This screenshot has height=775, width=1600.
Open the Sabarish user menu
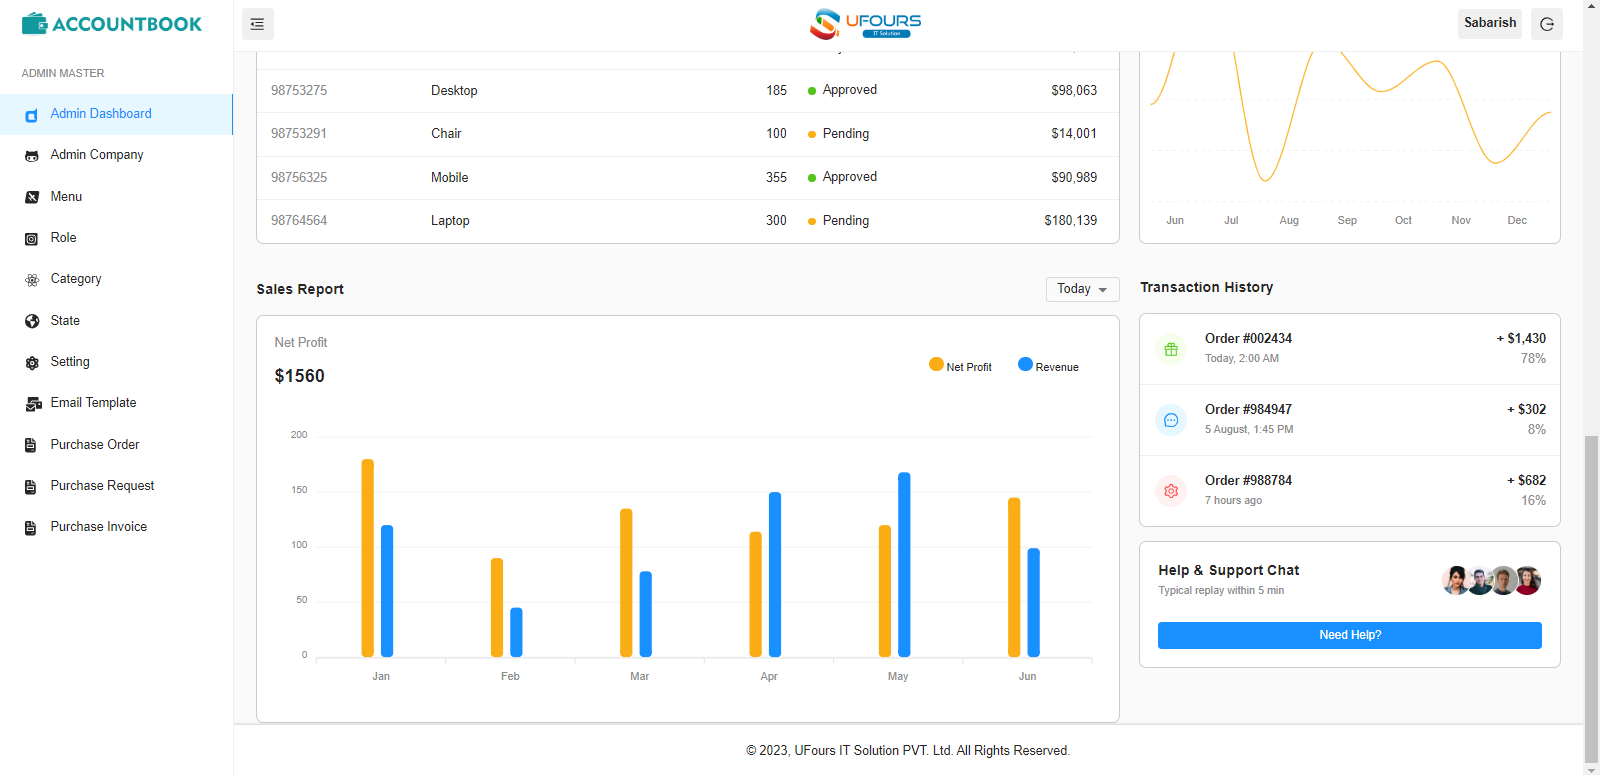point(1490,23)
